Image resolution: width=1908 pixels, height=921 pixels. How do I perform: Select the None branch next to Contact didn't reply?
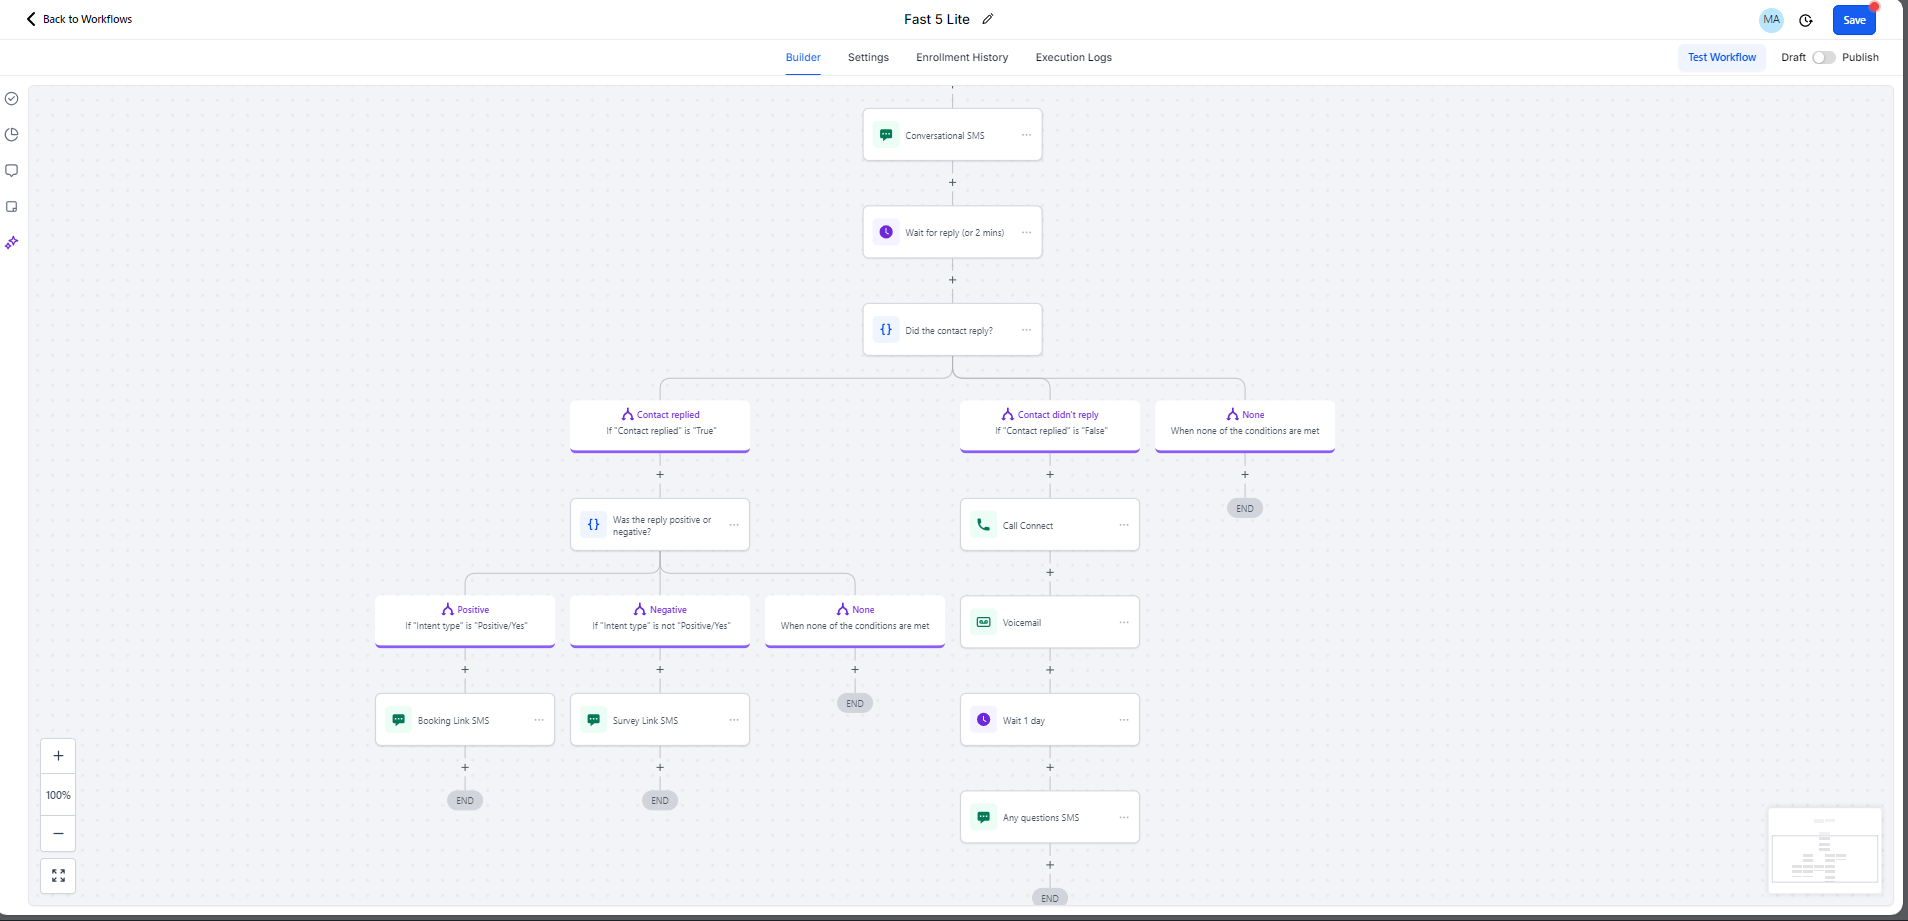tap(1245, 426)
